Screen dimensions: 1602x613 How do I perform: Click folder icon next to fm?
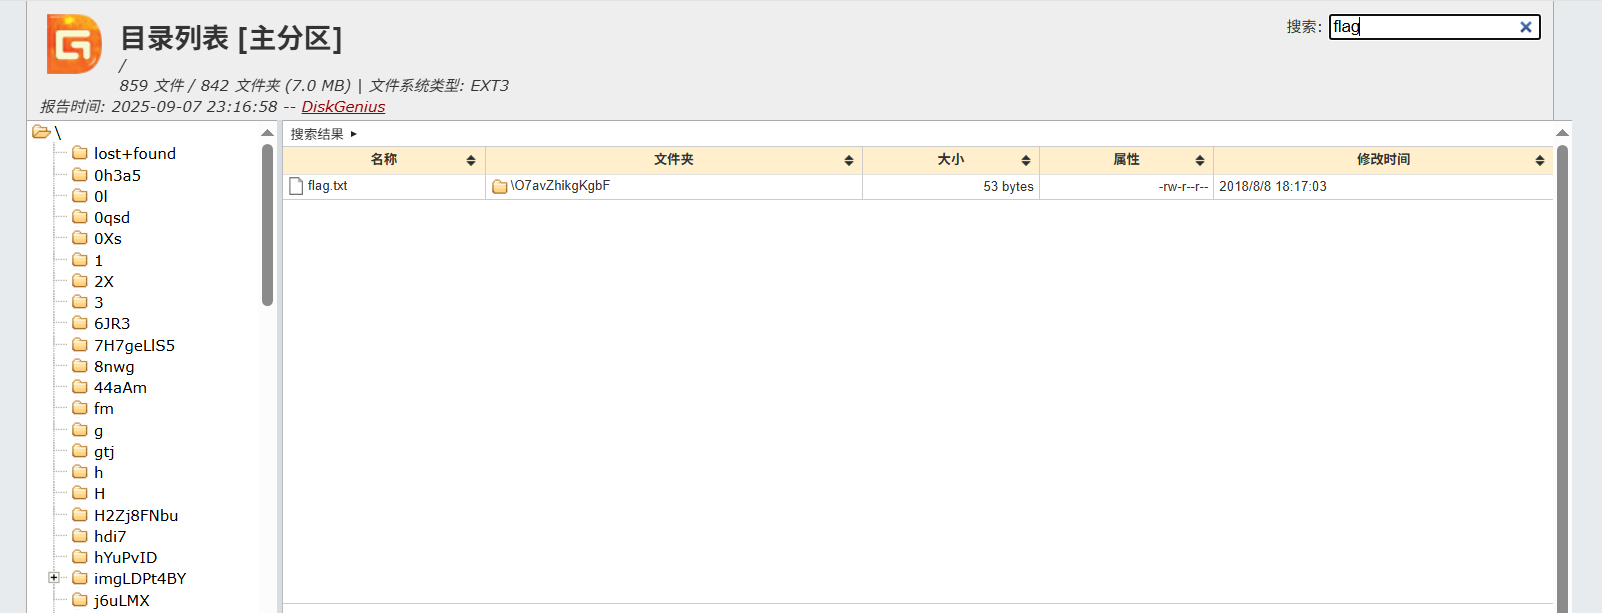[x=80, y=407]
